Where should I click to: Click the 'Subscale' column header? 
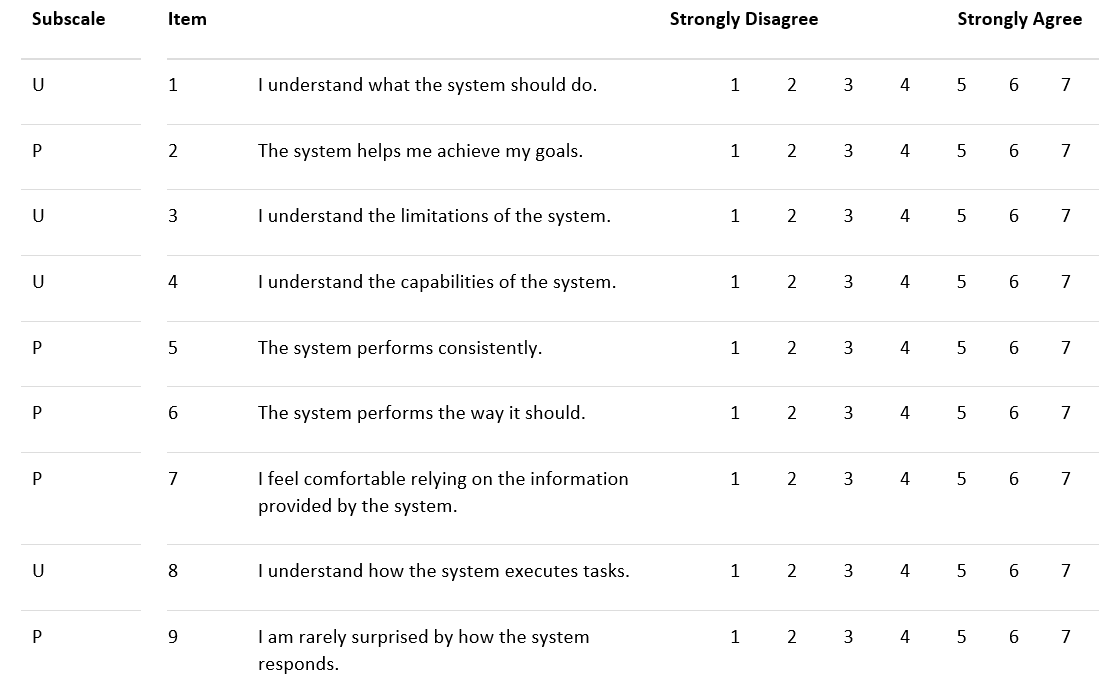tap(68, 19)
